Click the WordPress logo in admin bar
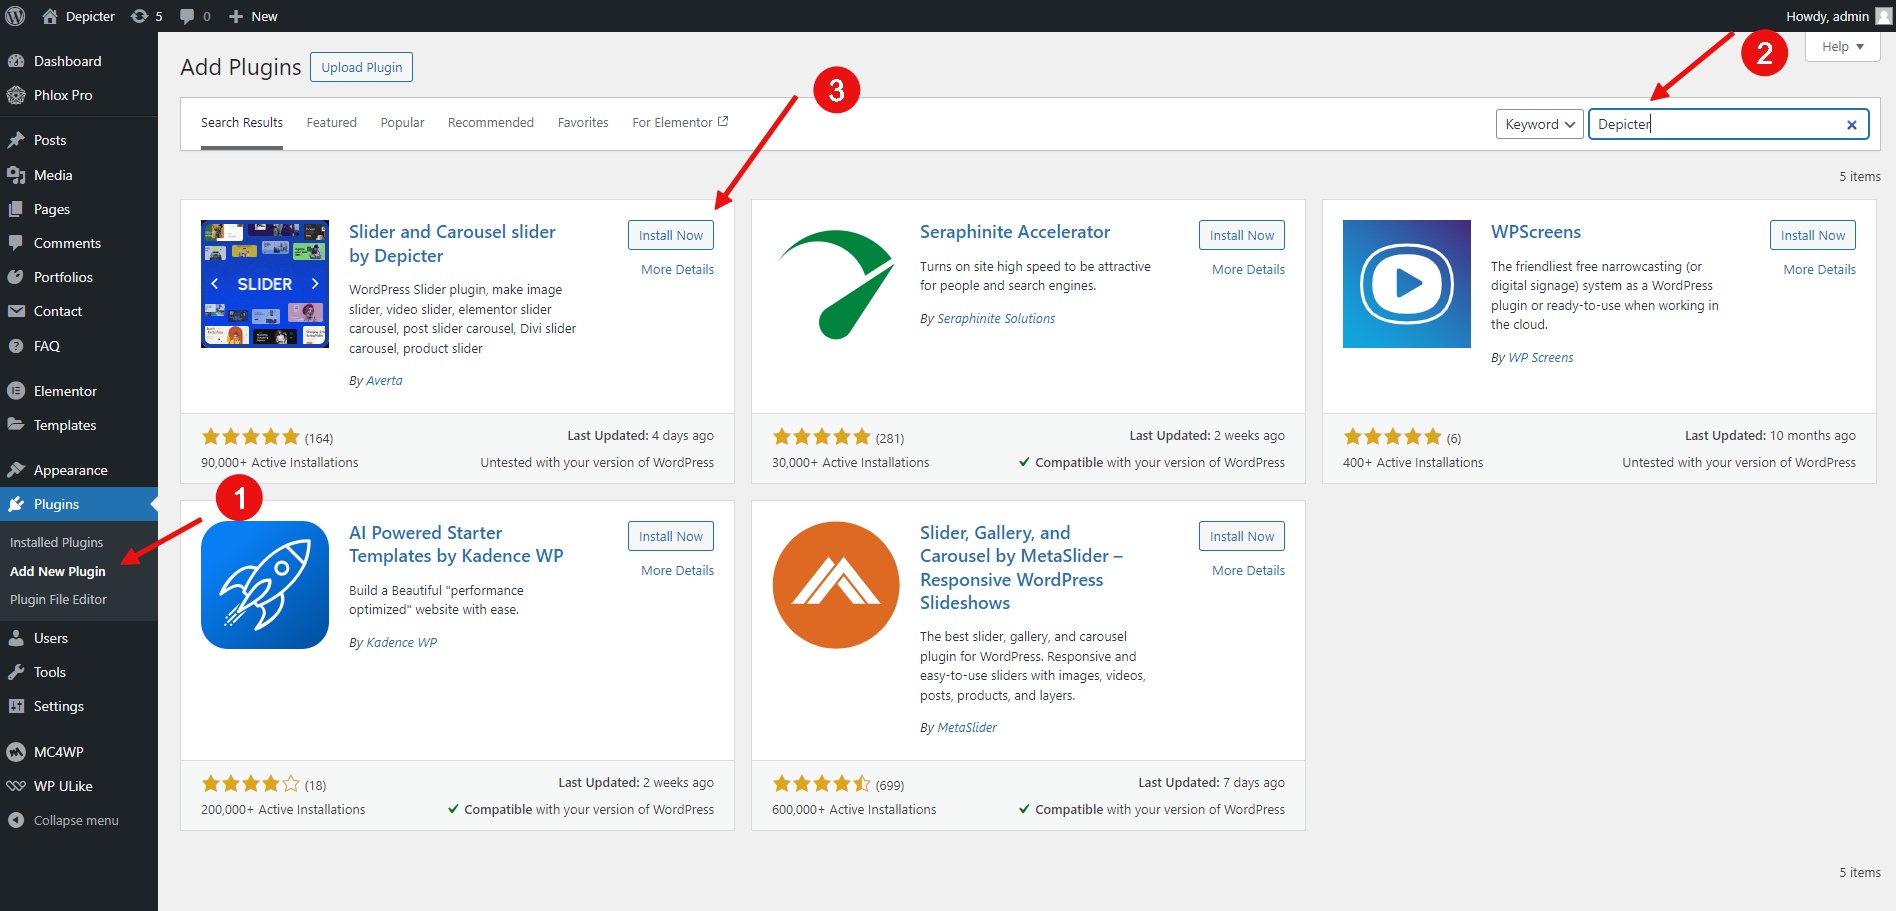 15,16
